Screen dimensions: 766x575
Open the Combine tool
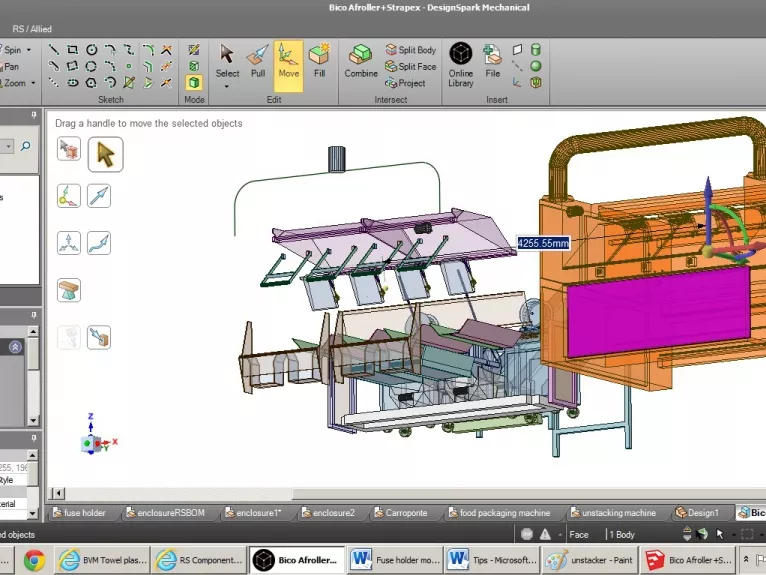tap(361, 62)
